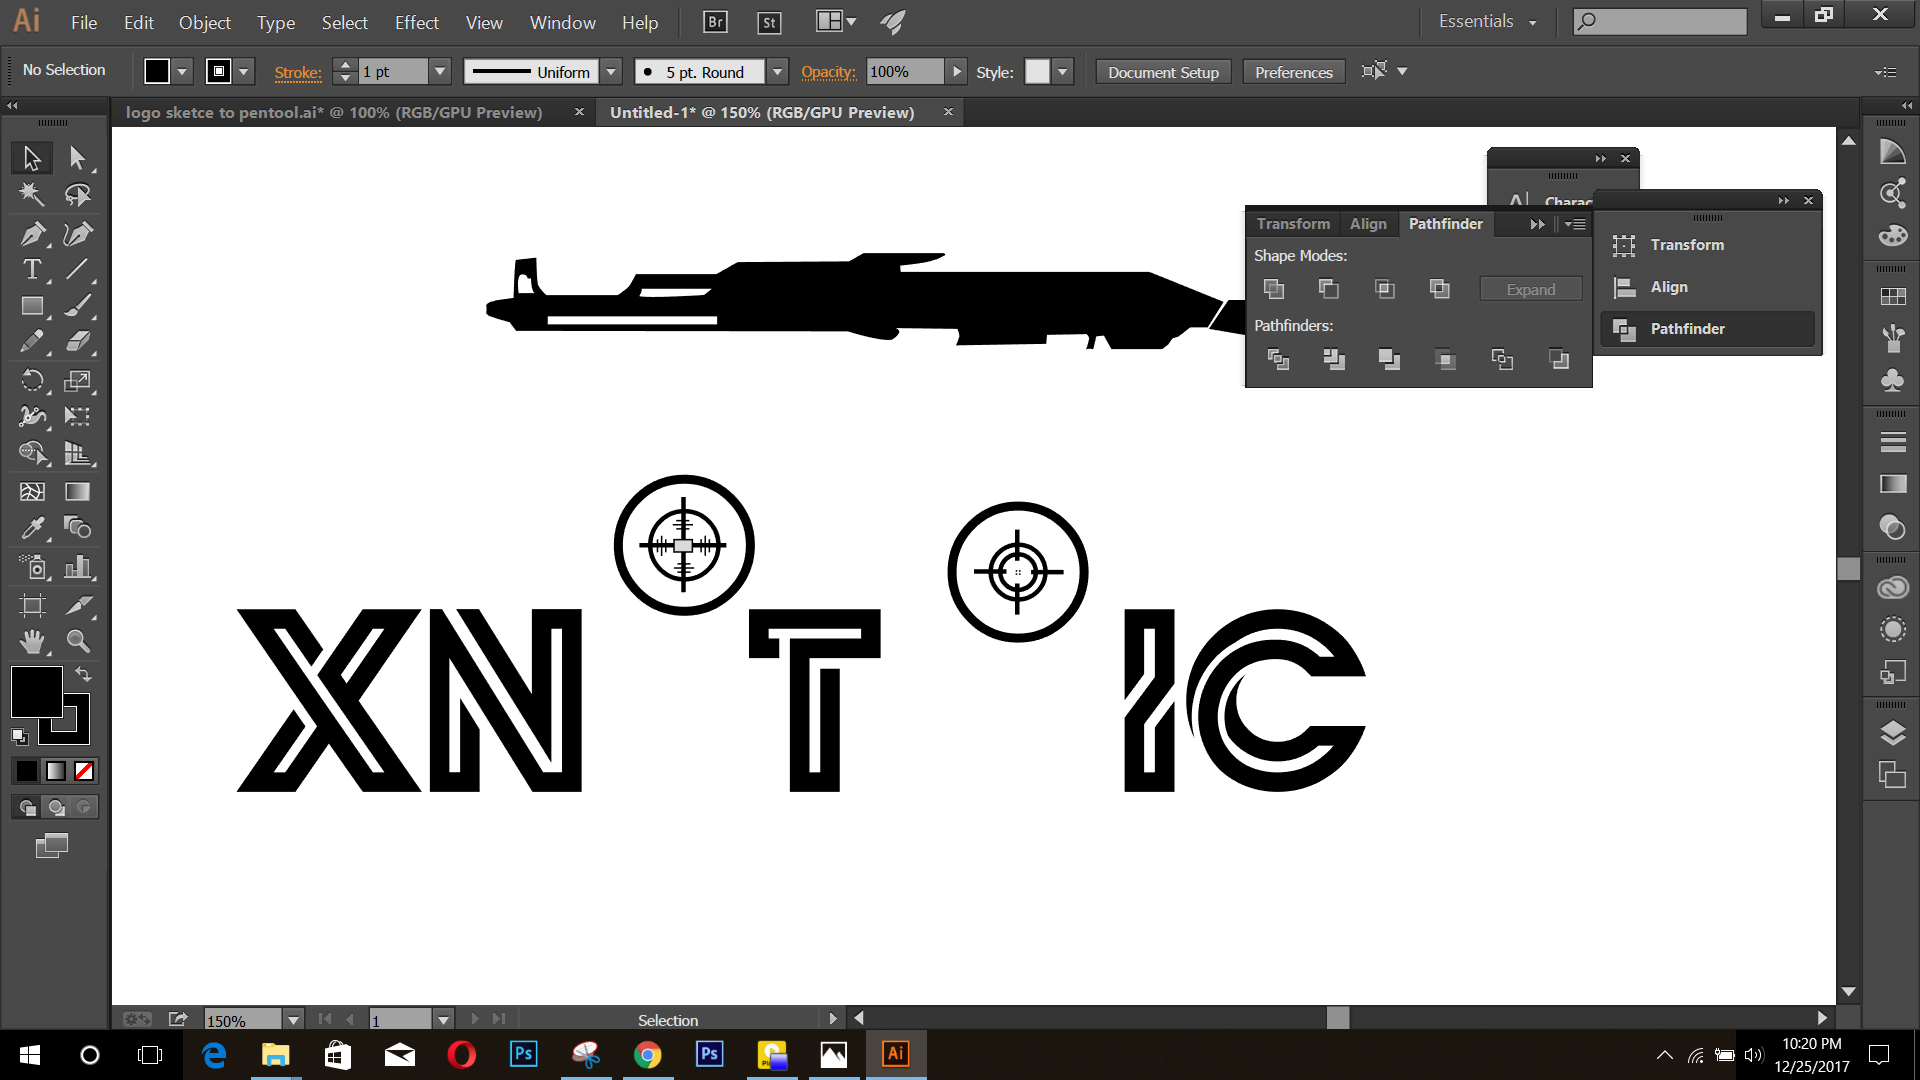1920x1080 pixels.
Task: Choose the Hand tool
Action: coord(32,641)
